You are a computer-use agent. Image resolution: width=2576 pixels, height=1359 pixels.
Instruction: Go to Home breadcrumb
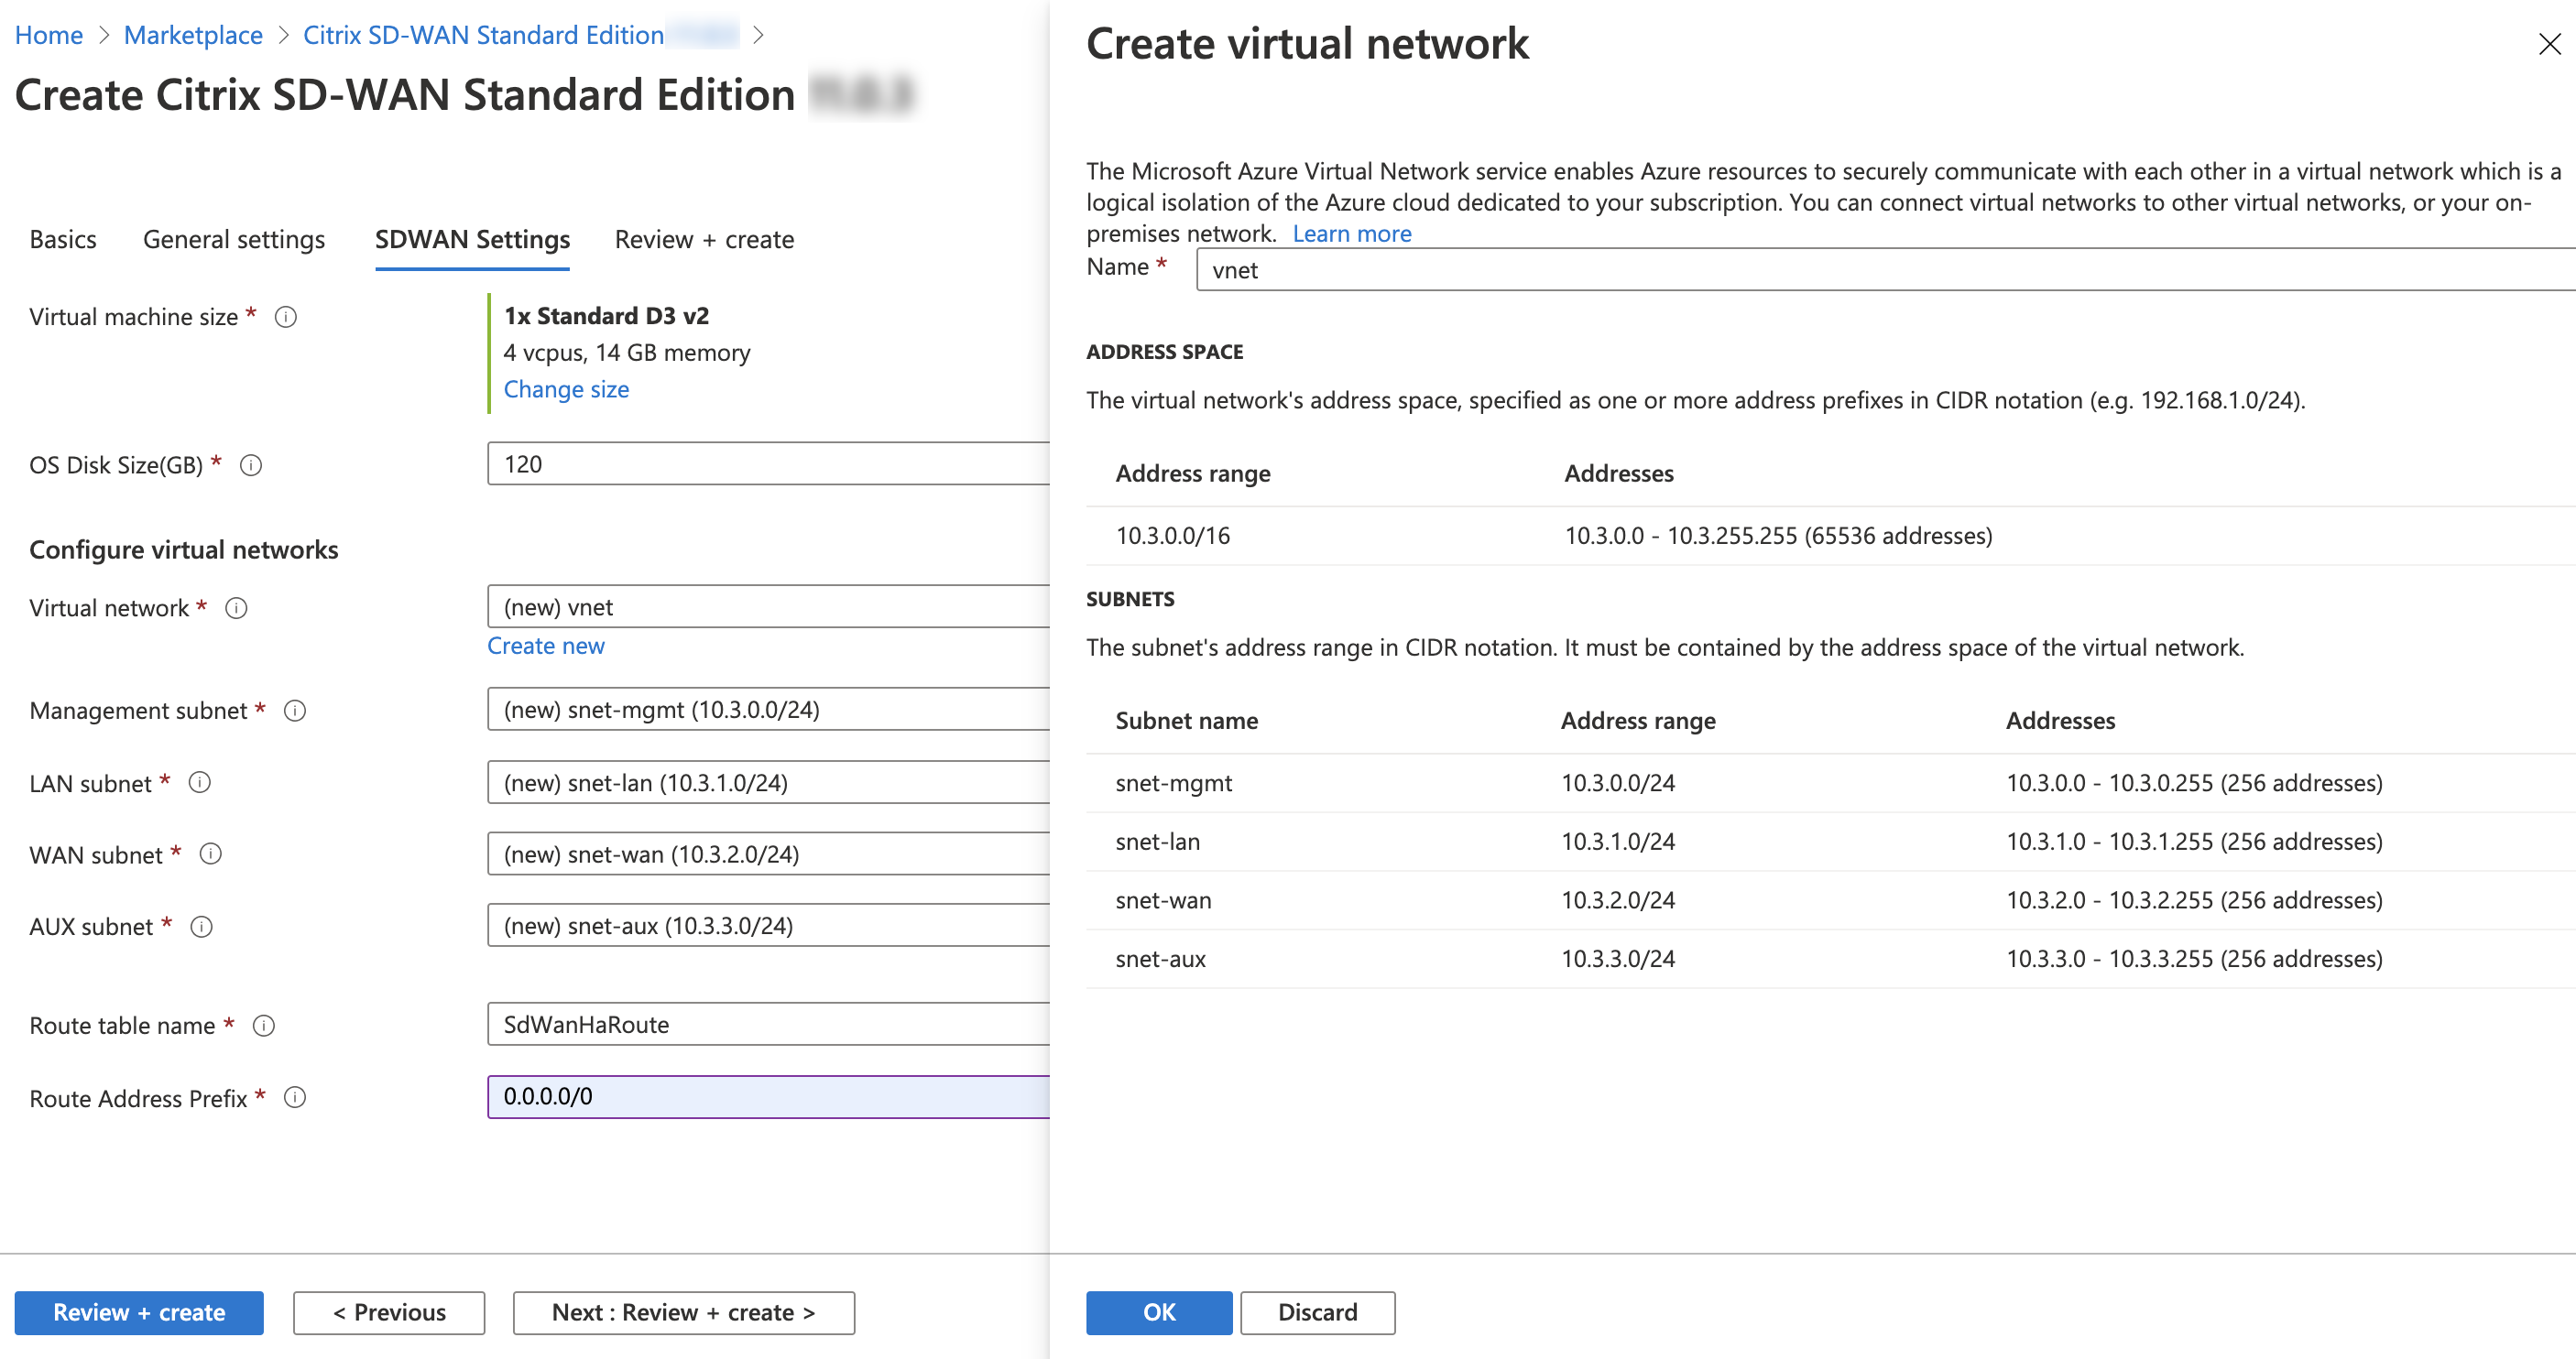pyautogui.click(x=49, y=36)
